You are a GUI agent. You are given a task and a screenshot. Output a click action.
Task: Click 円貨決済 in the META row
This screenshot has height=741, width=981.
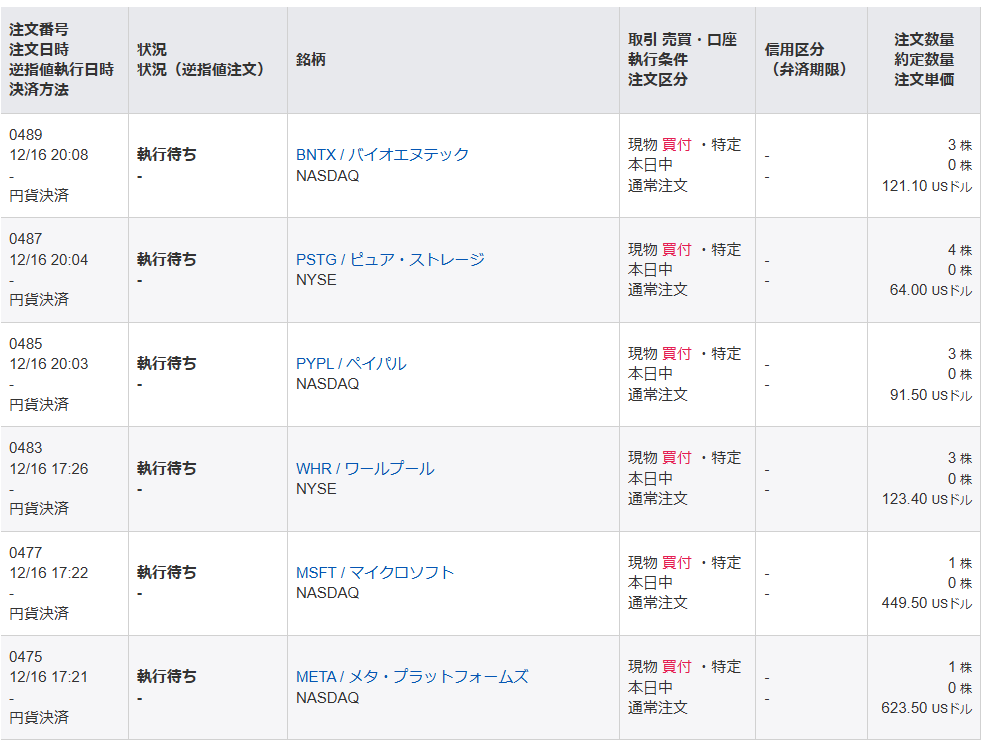[x=39, y=717]
